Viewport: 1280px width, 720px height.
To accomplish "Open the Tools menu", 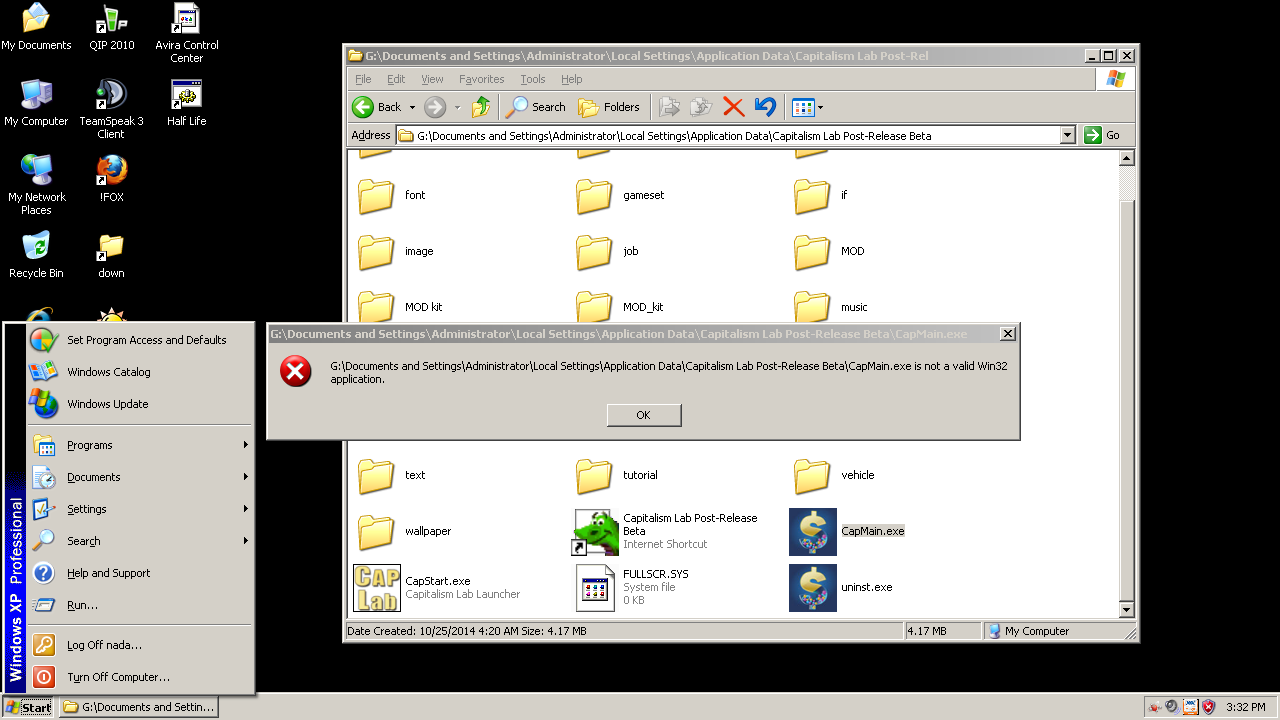I will point(533,79).
